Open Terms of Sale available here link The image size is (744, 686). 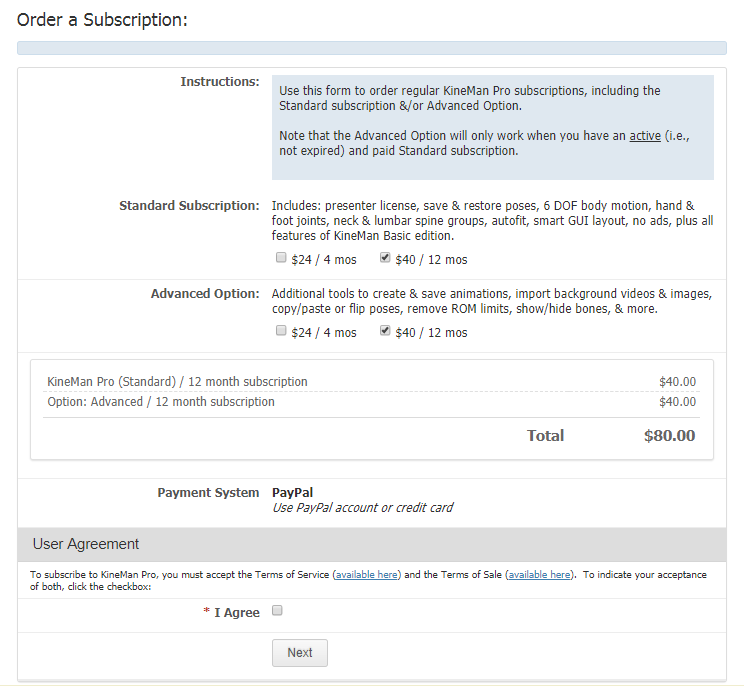coord(539,575)
